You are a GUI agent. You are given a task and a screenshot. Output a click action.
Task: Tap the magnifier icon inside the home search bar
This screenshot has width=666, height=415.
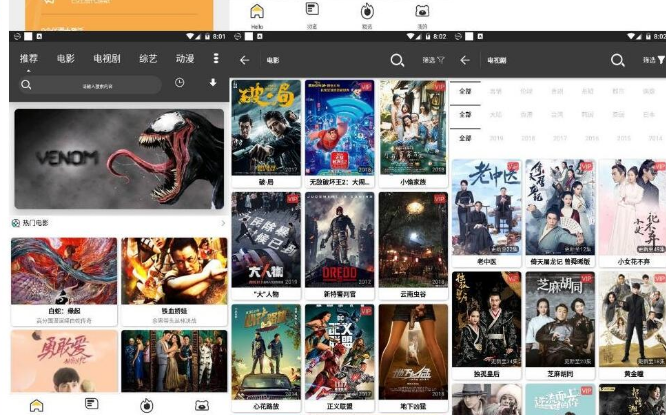click(26, 85)
